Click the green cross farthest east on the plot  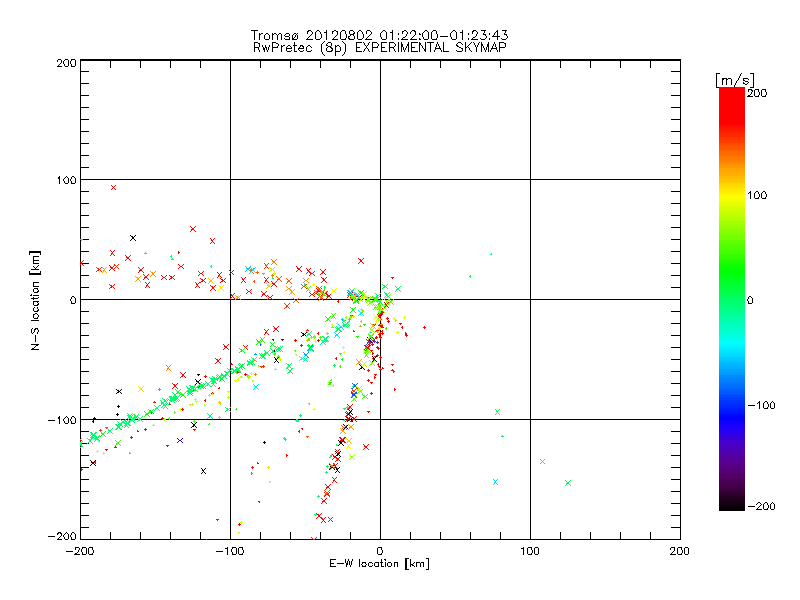[x=568, y=483]
